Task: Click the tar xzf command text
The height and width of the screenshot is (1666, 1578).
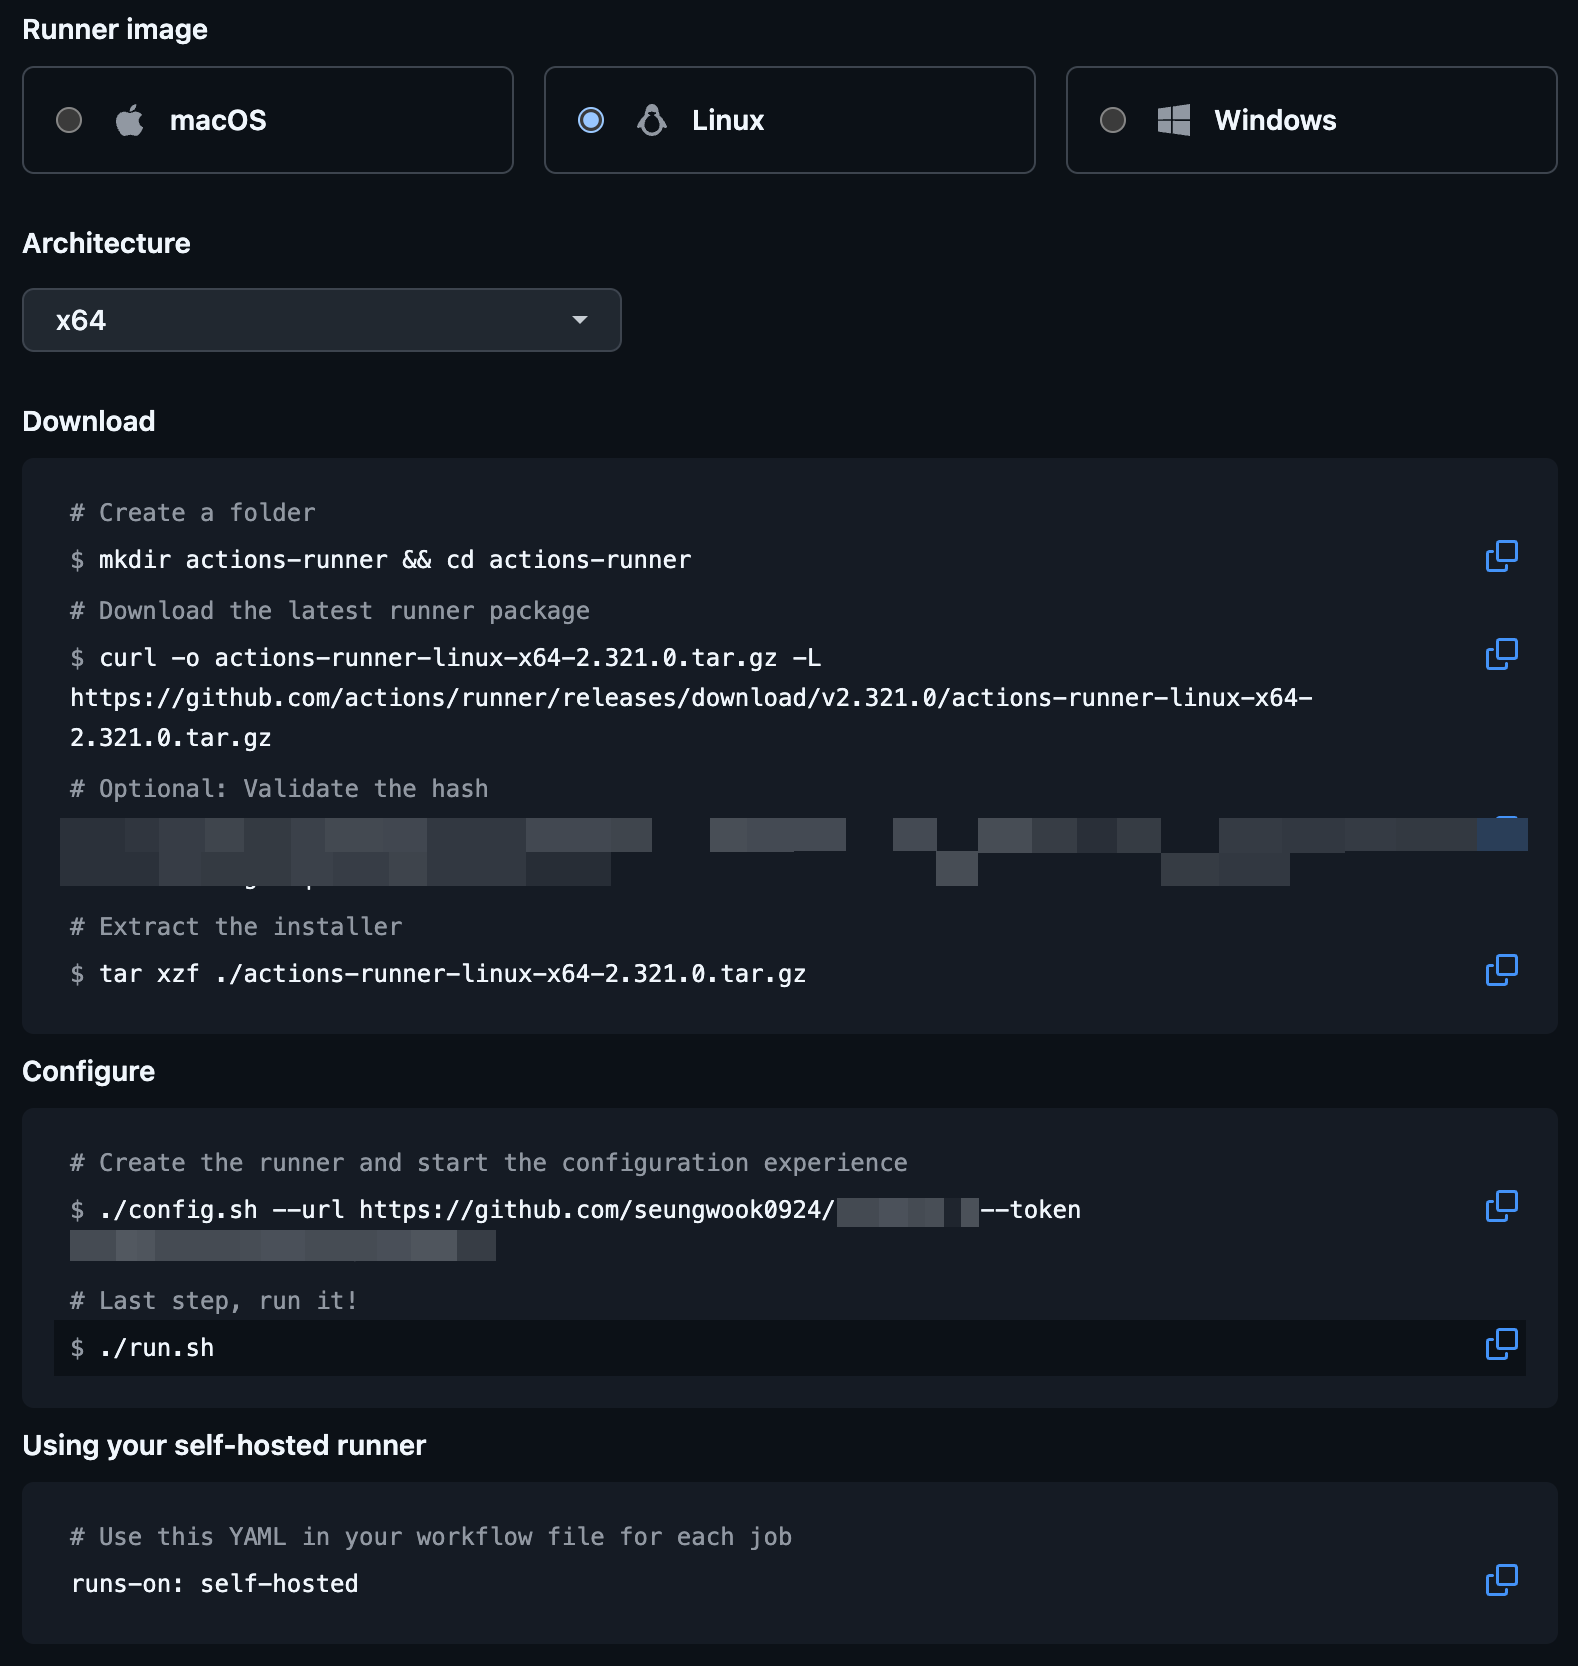Action: click(452, 974)
